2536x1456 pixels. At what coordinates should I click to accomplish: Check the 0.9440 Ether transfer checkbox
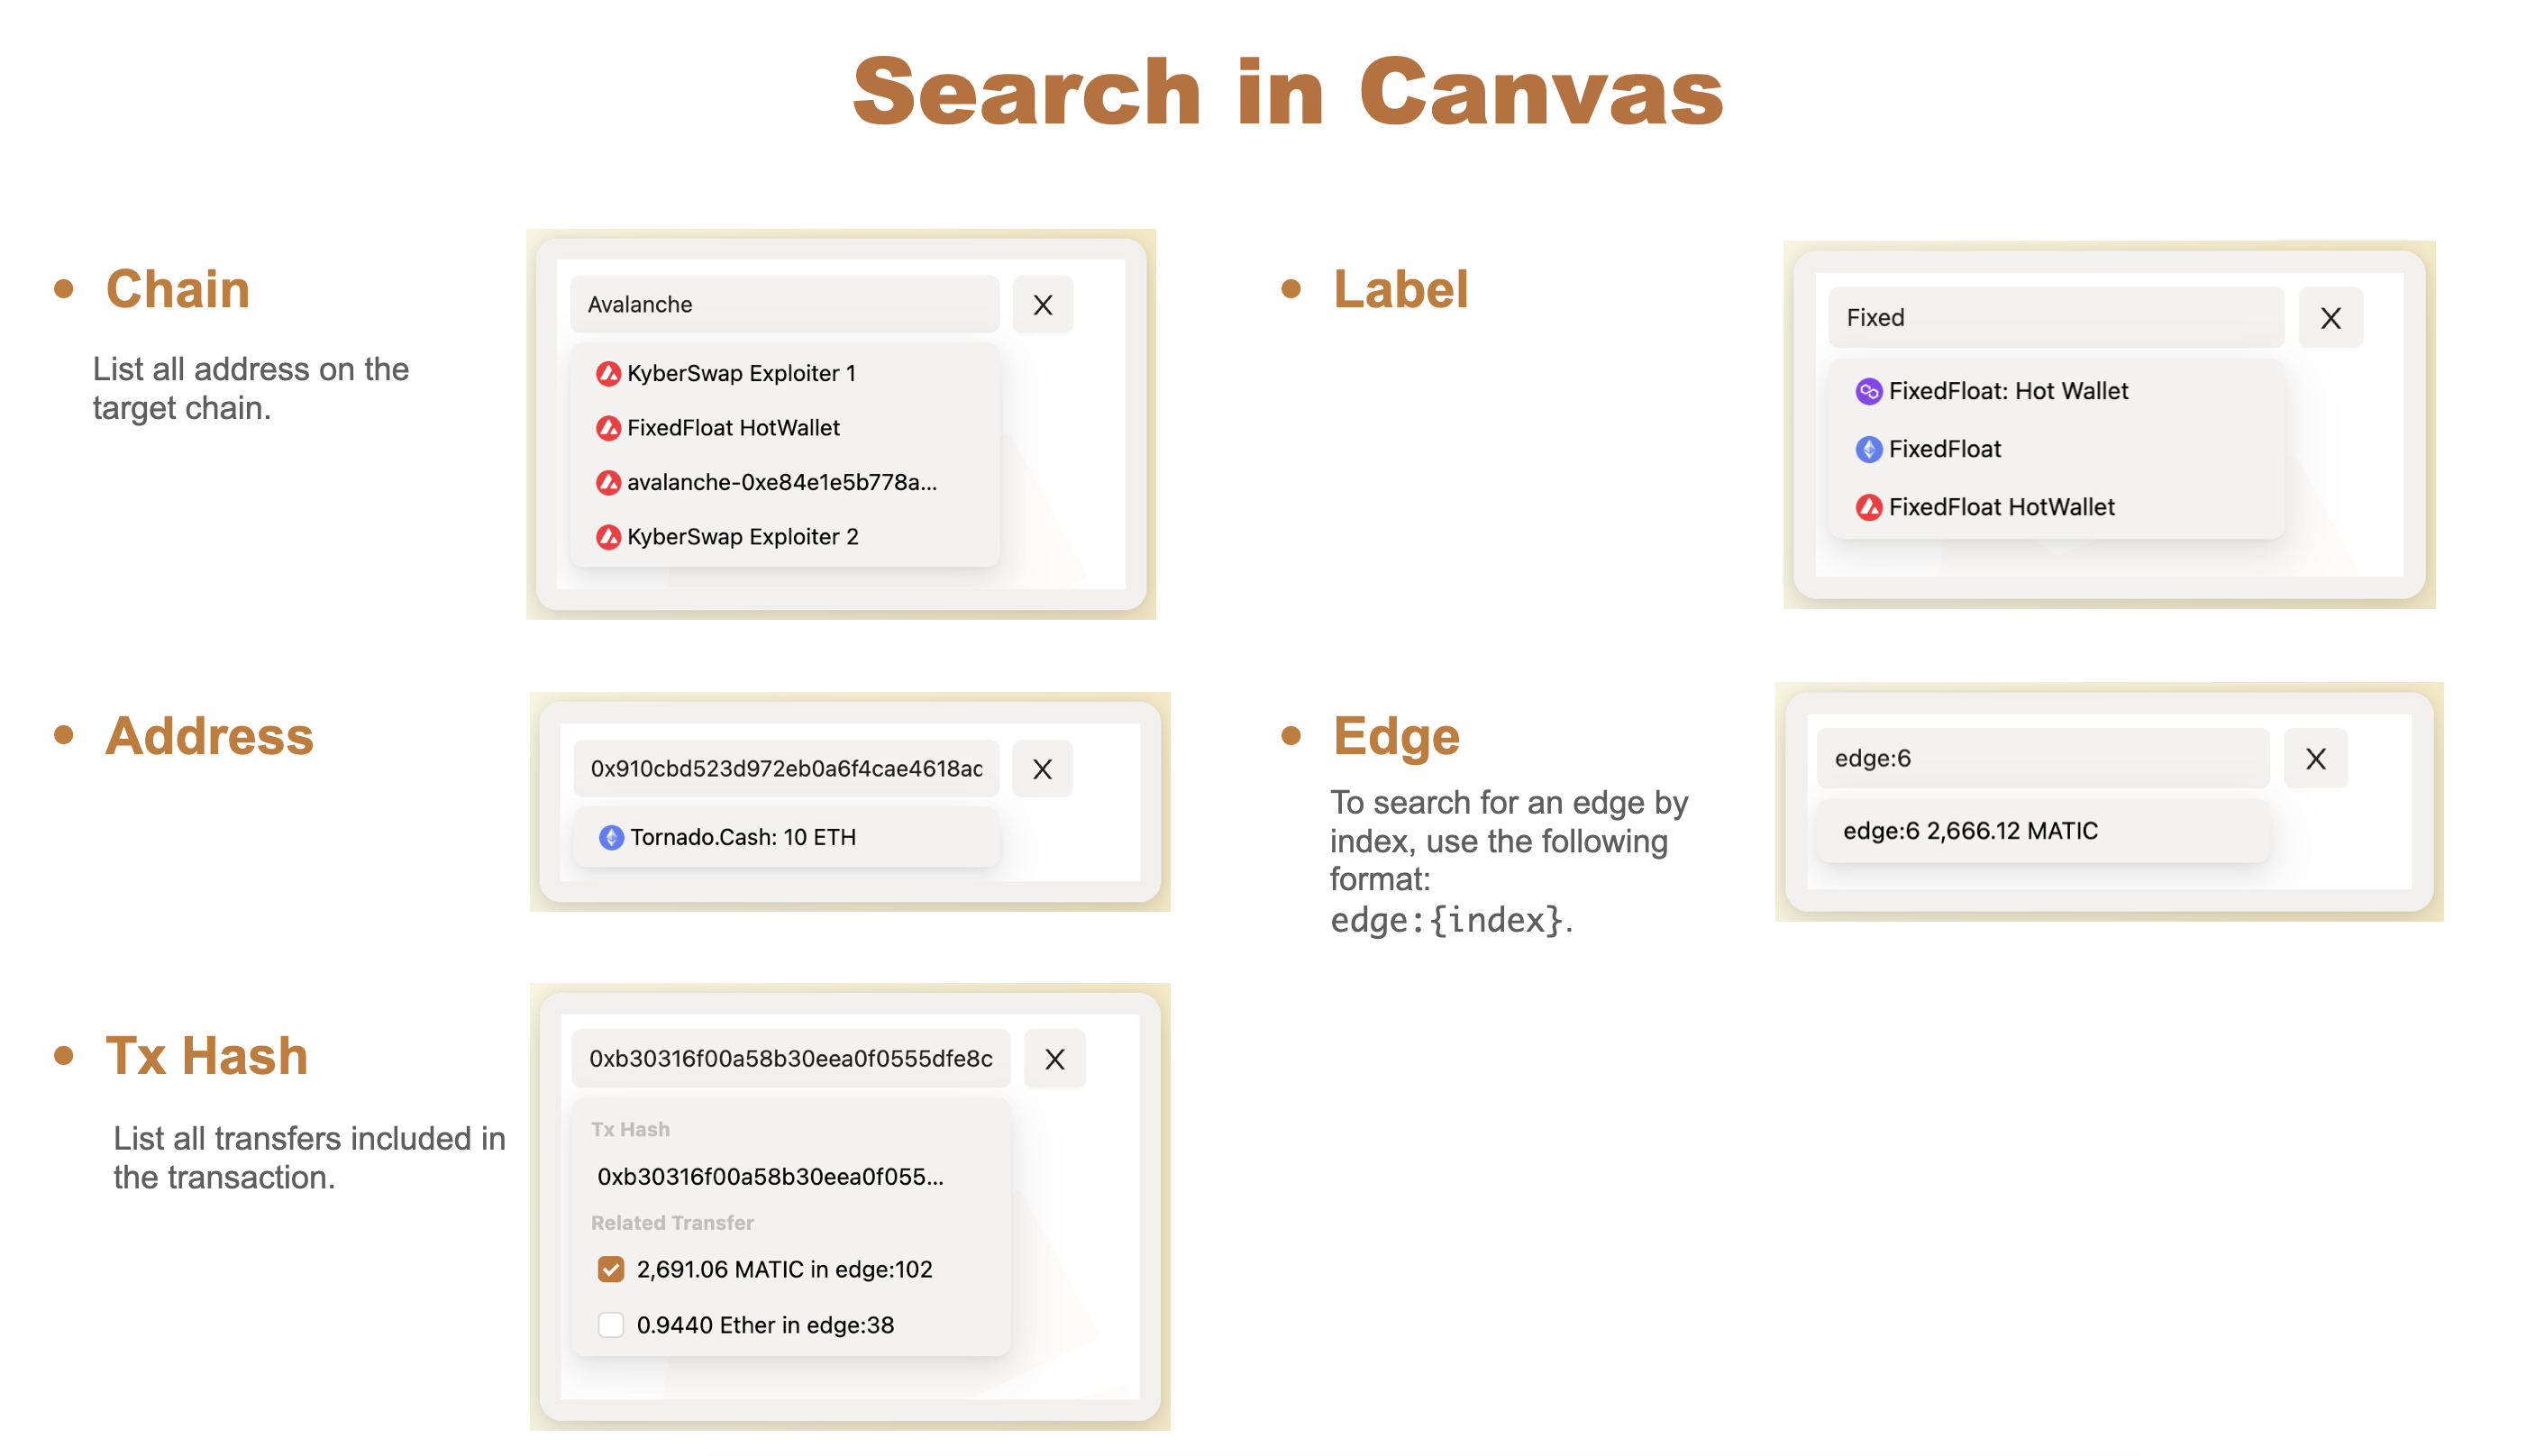pos(610,1325)
